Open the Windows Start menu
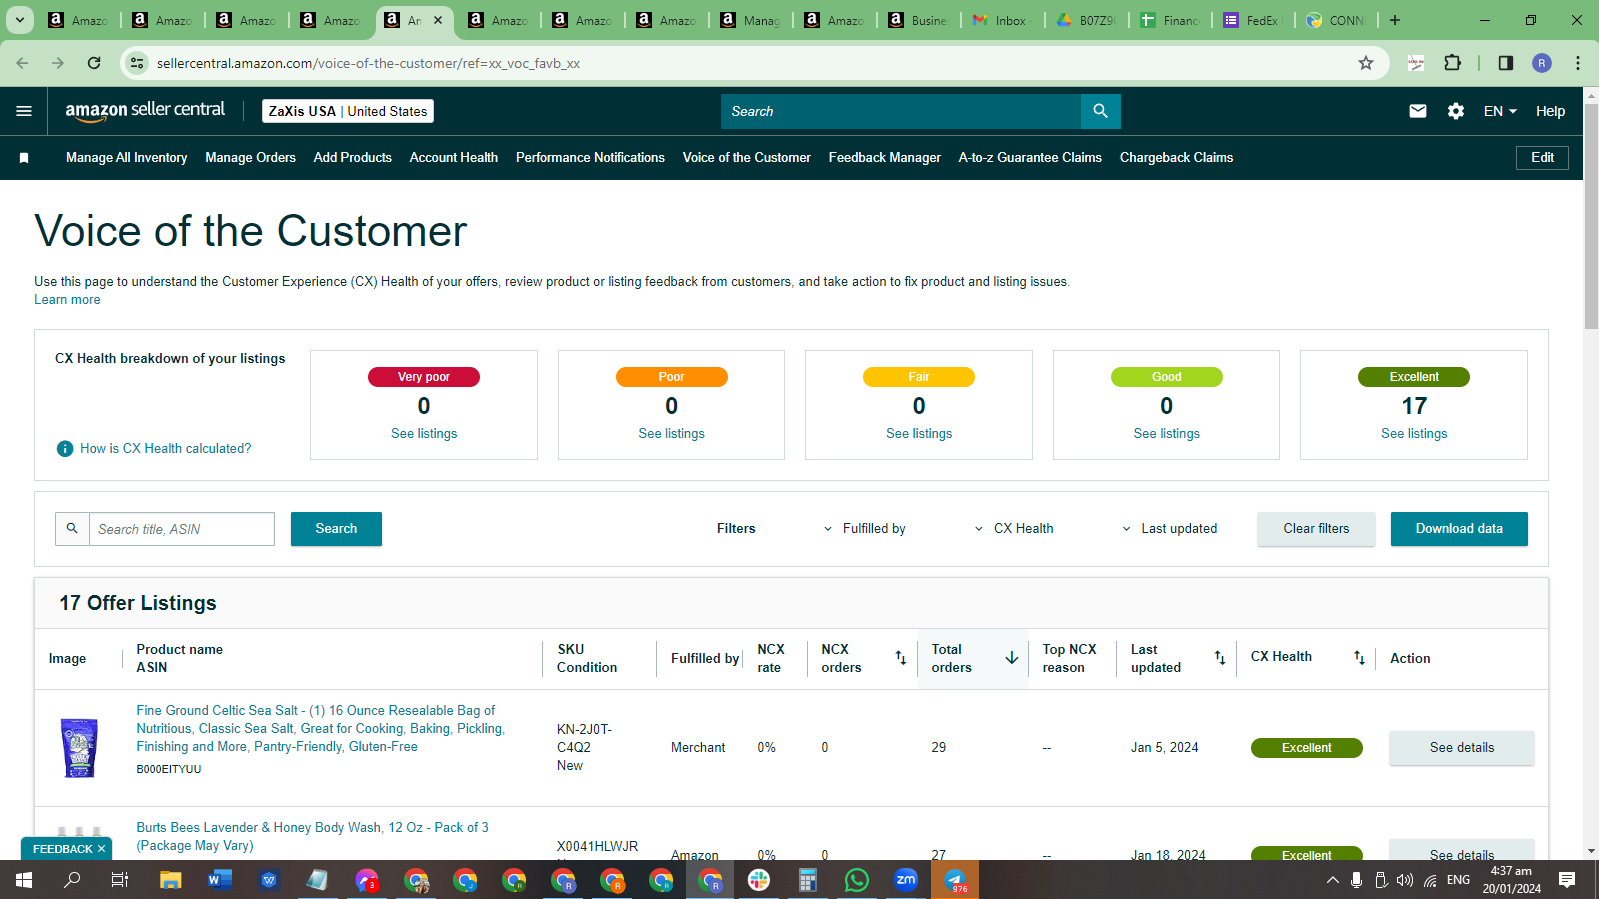This screenshot has width=1599, height=899. click(x=24, y=880)
